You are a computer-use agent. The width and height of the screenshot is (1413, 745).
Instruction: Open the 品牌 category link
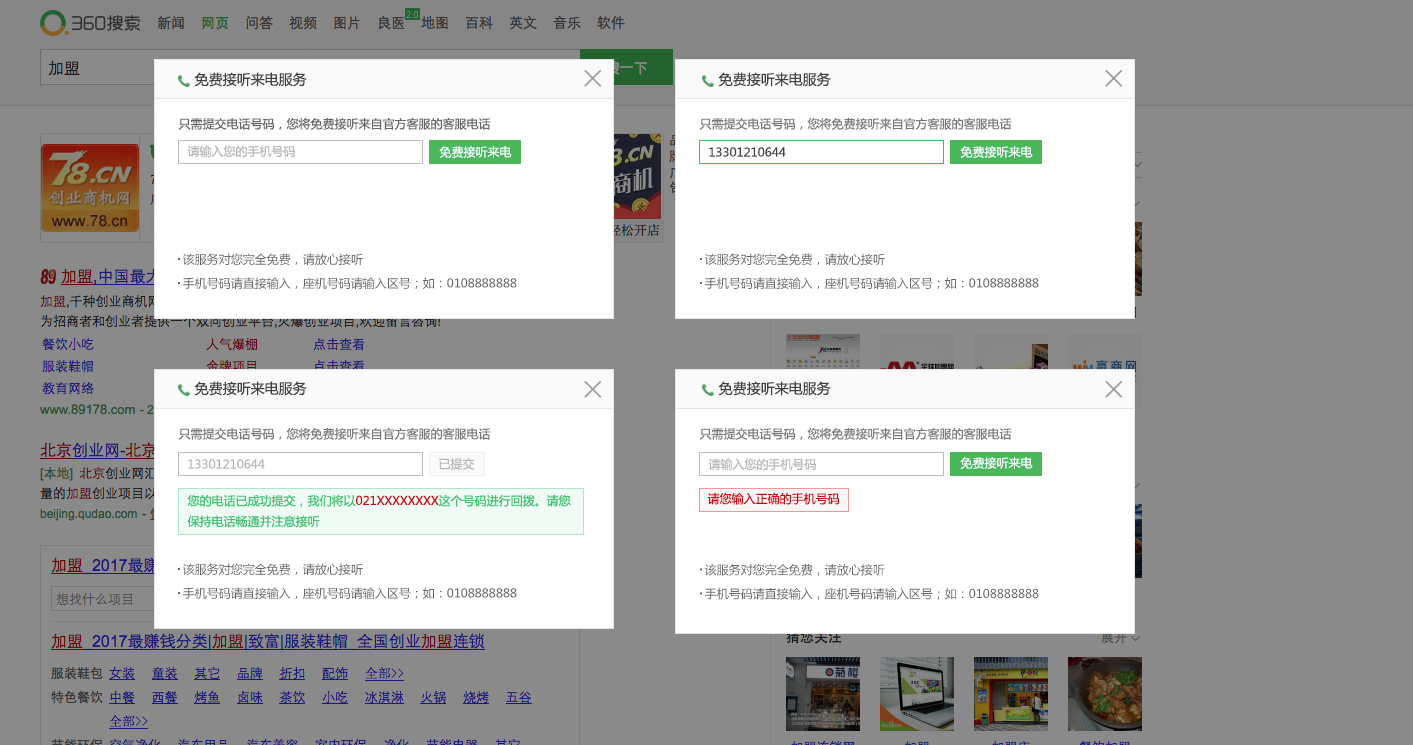(250, 673)
